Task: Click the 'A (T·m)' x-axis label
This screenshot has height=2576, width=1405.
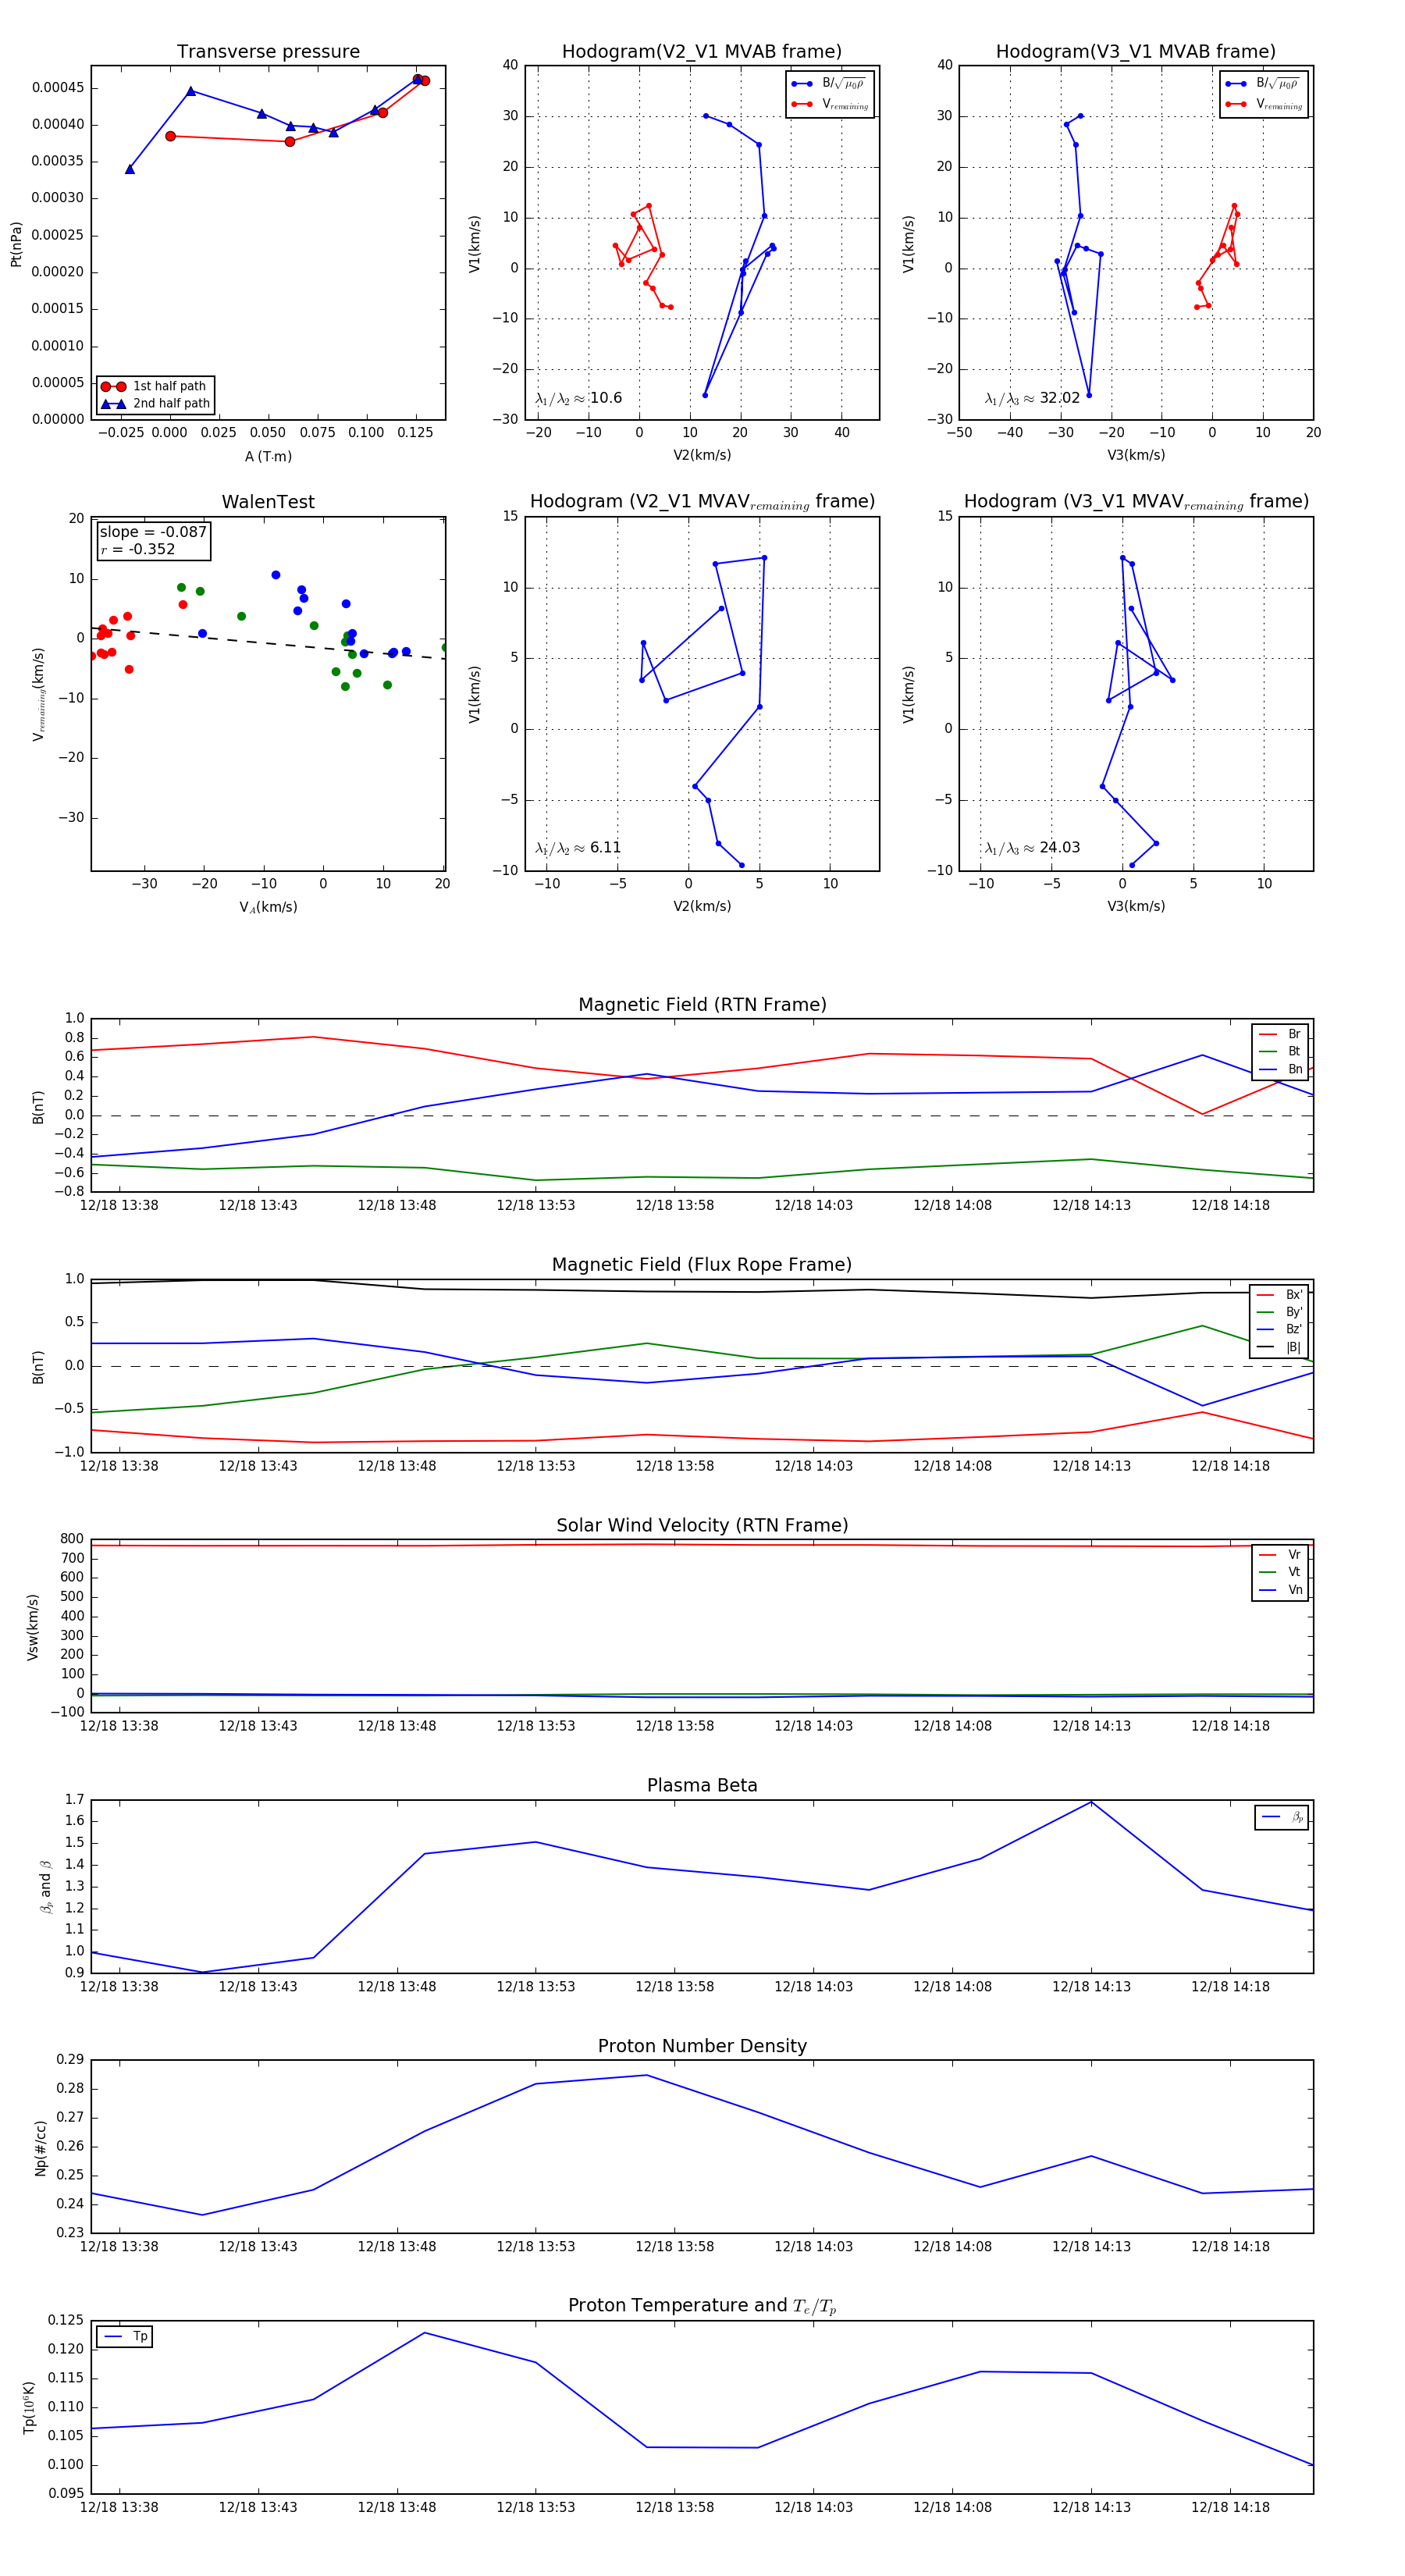Action: pos(268,456)
